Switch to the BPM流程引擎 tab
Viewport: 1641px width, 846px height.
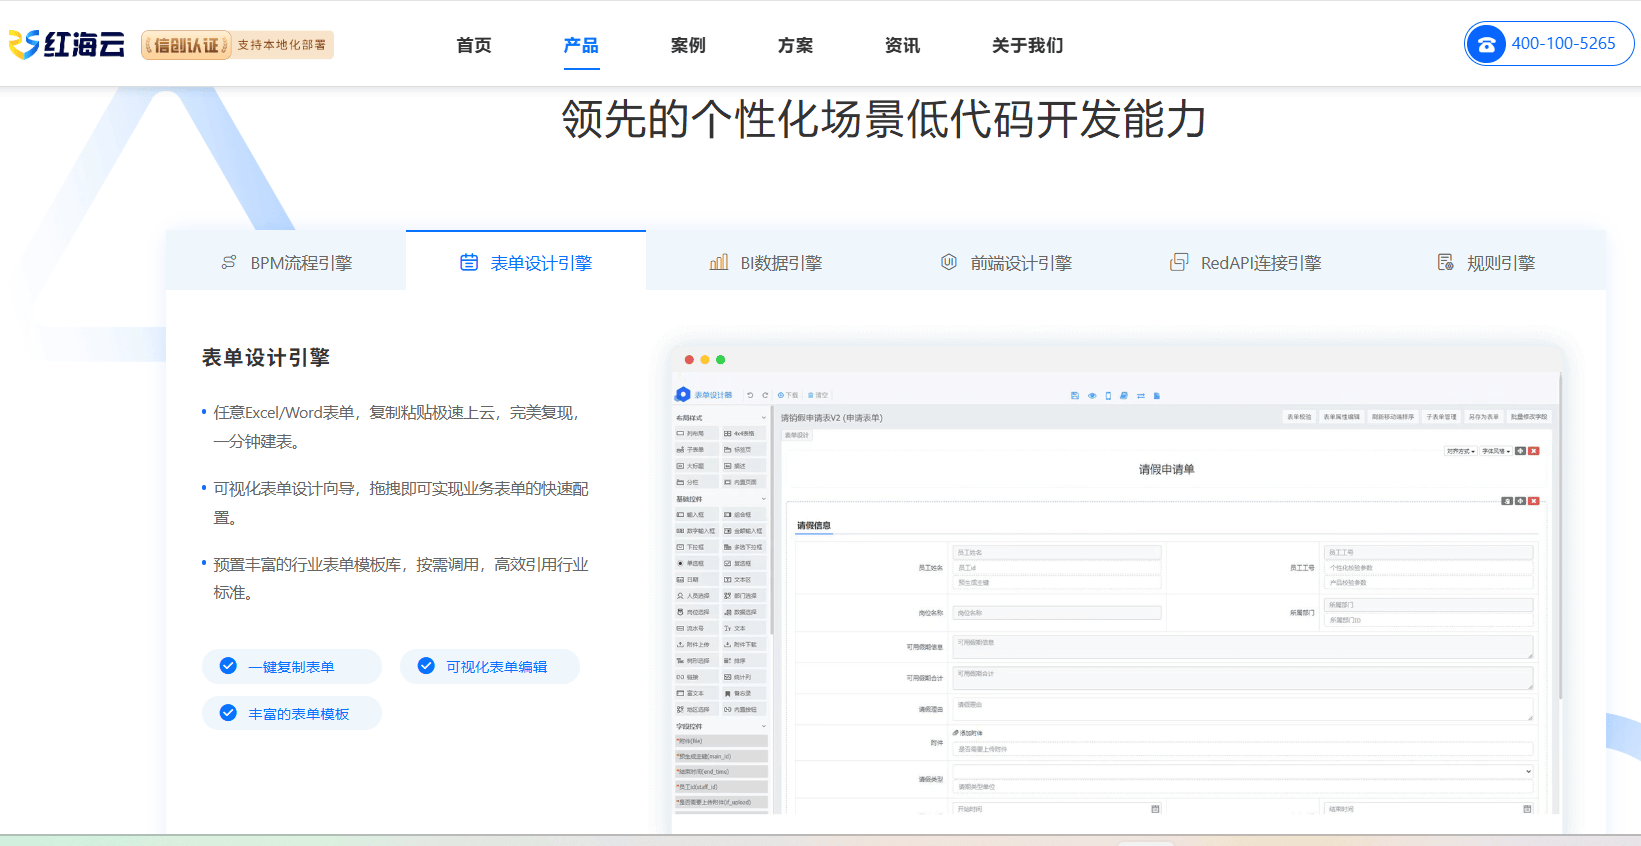pyautogui.click(x=286, y=263)
